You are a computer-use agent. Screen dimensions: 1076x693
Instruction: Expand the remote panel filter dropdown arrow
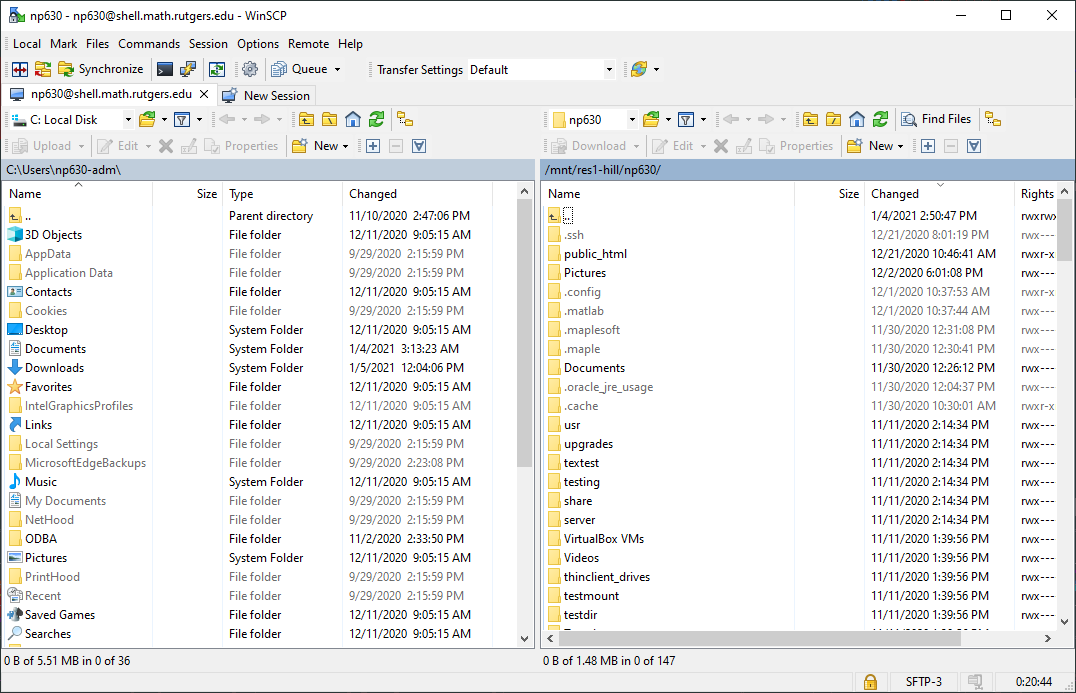tap(703, 120)
